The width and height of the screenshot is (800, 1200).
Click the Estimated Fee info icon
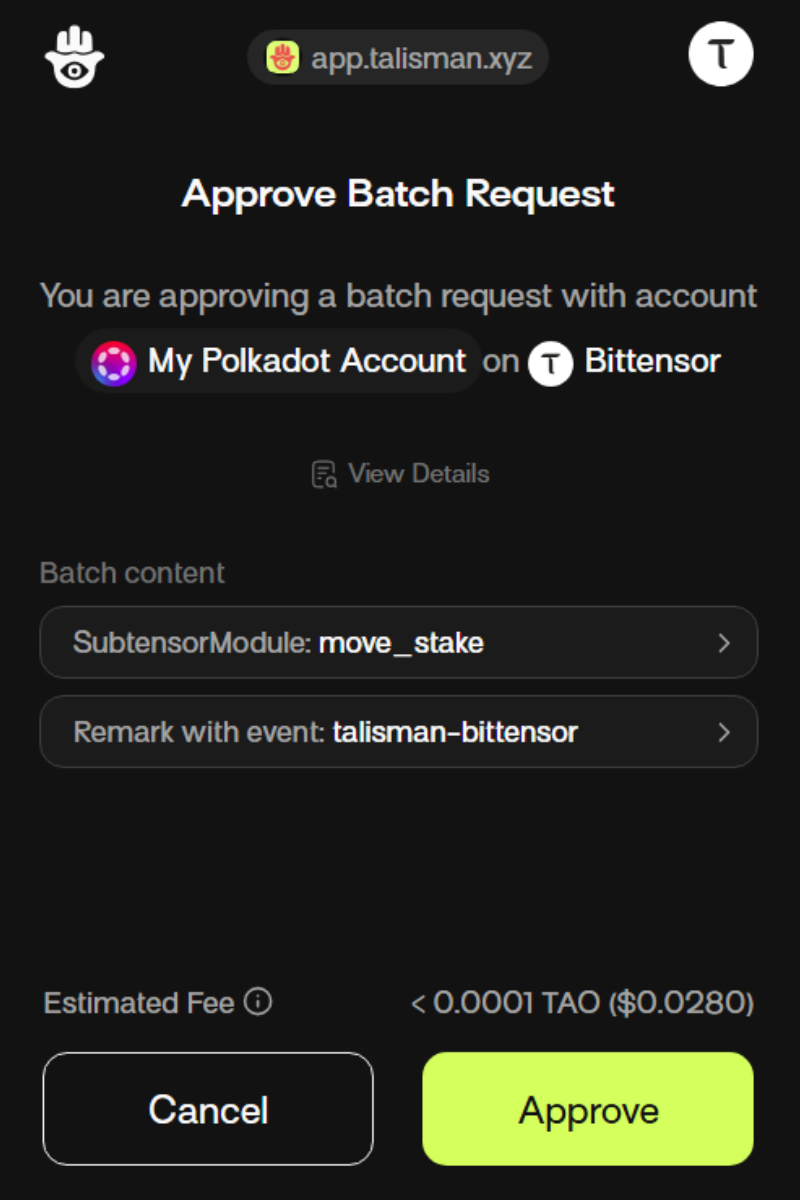pos(258,1001)
